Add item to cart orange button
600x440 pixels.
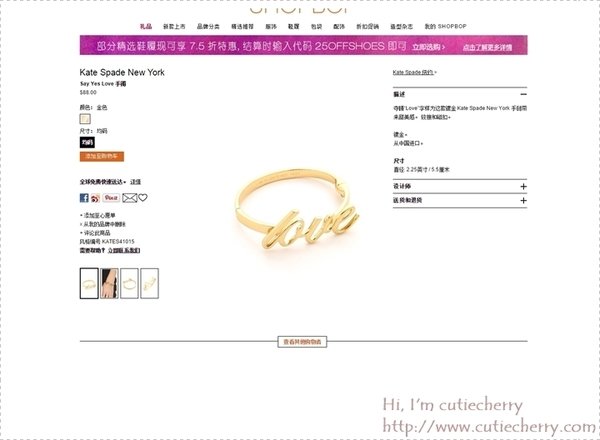[102, 156]
